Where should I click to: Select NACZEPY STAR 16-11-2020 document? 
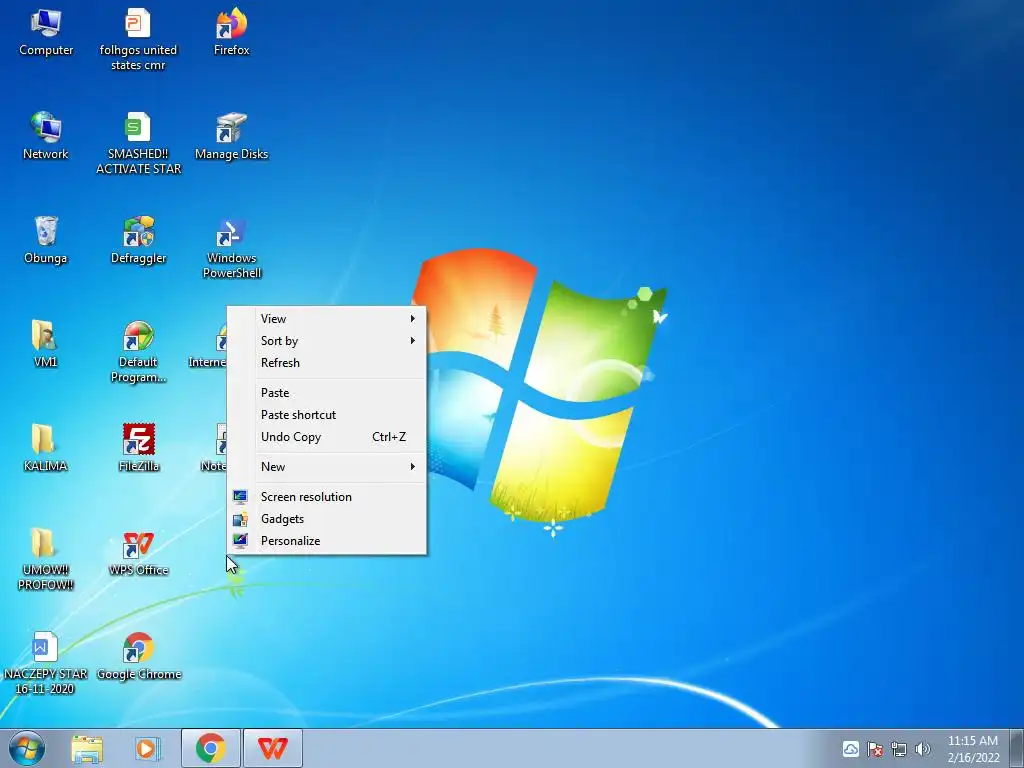click(45, 663)
